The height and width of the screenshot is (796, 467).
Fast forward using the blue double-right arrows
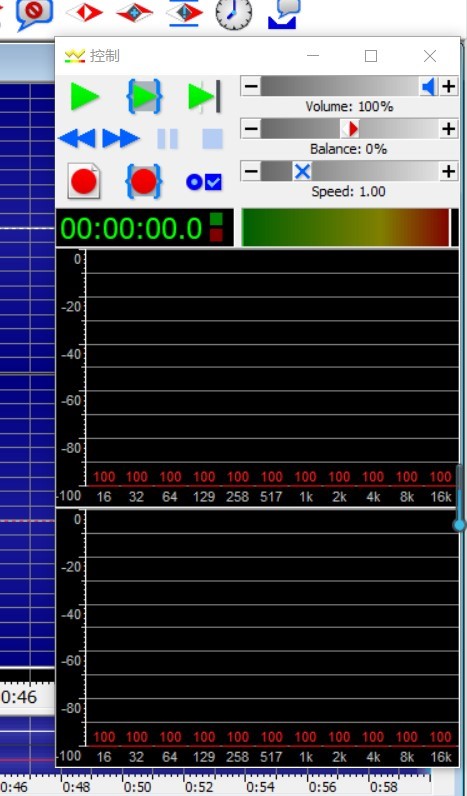tap(121, 138)
